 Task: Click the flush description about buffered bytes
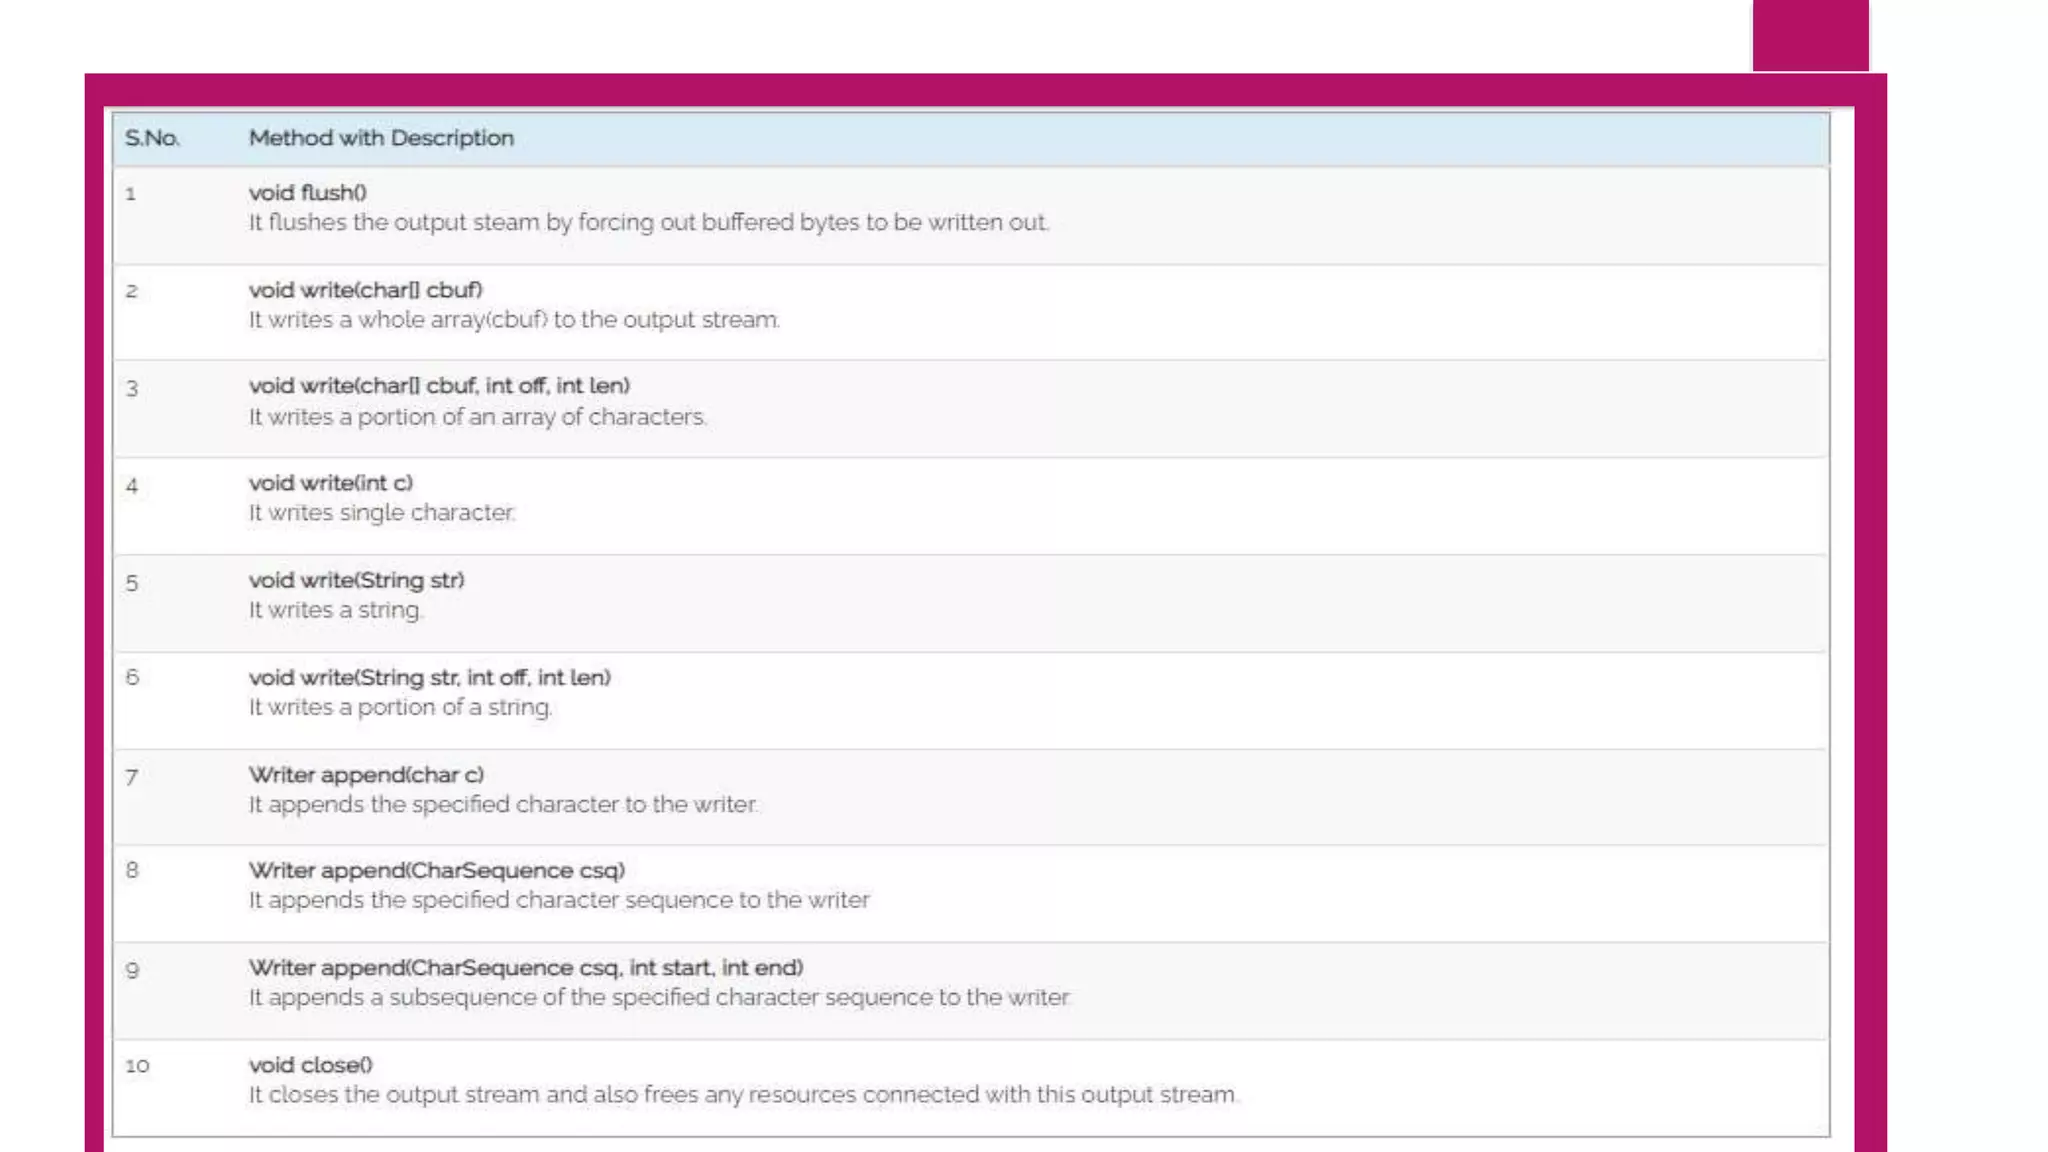649,222
